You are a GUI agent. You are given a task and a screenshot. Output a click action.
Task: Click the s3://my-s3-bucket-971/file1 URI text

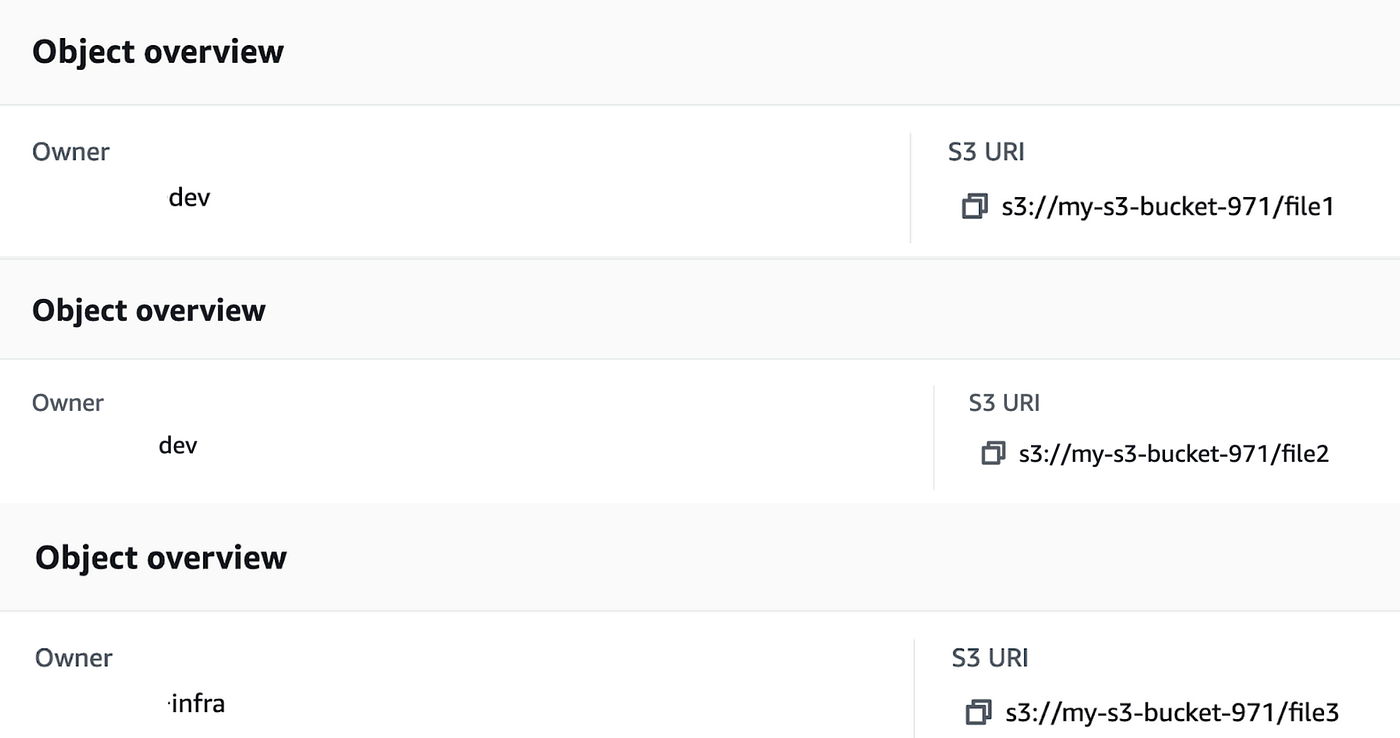[x=1168, y=207]
